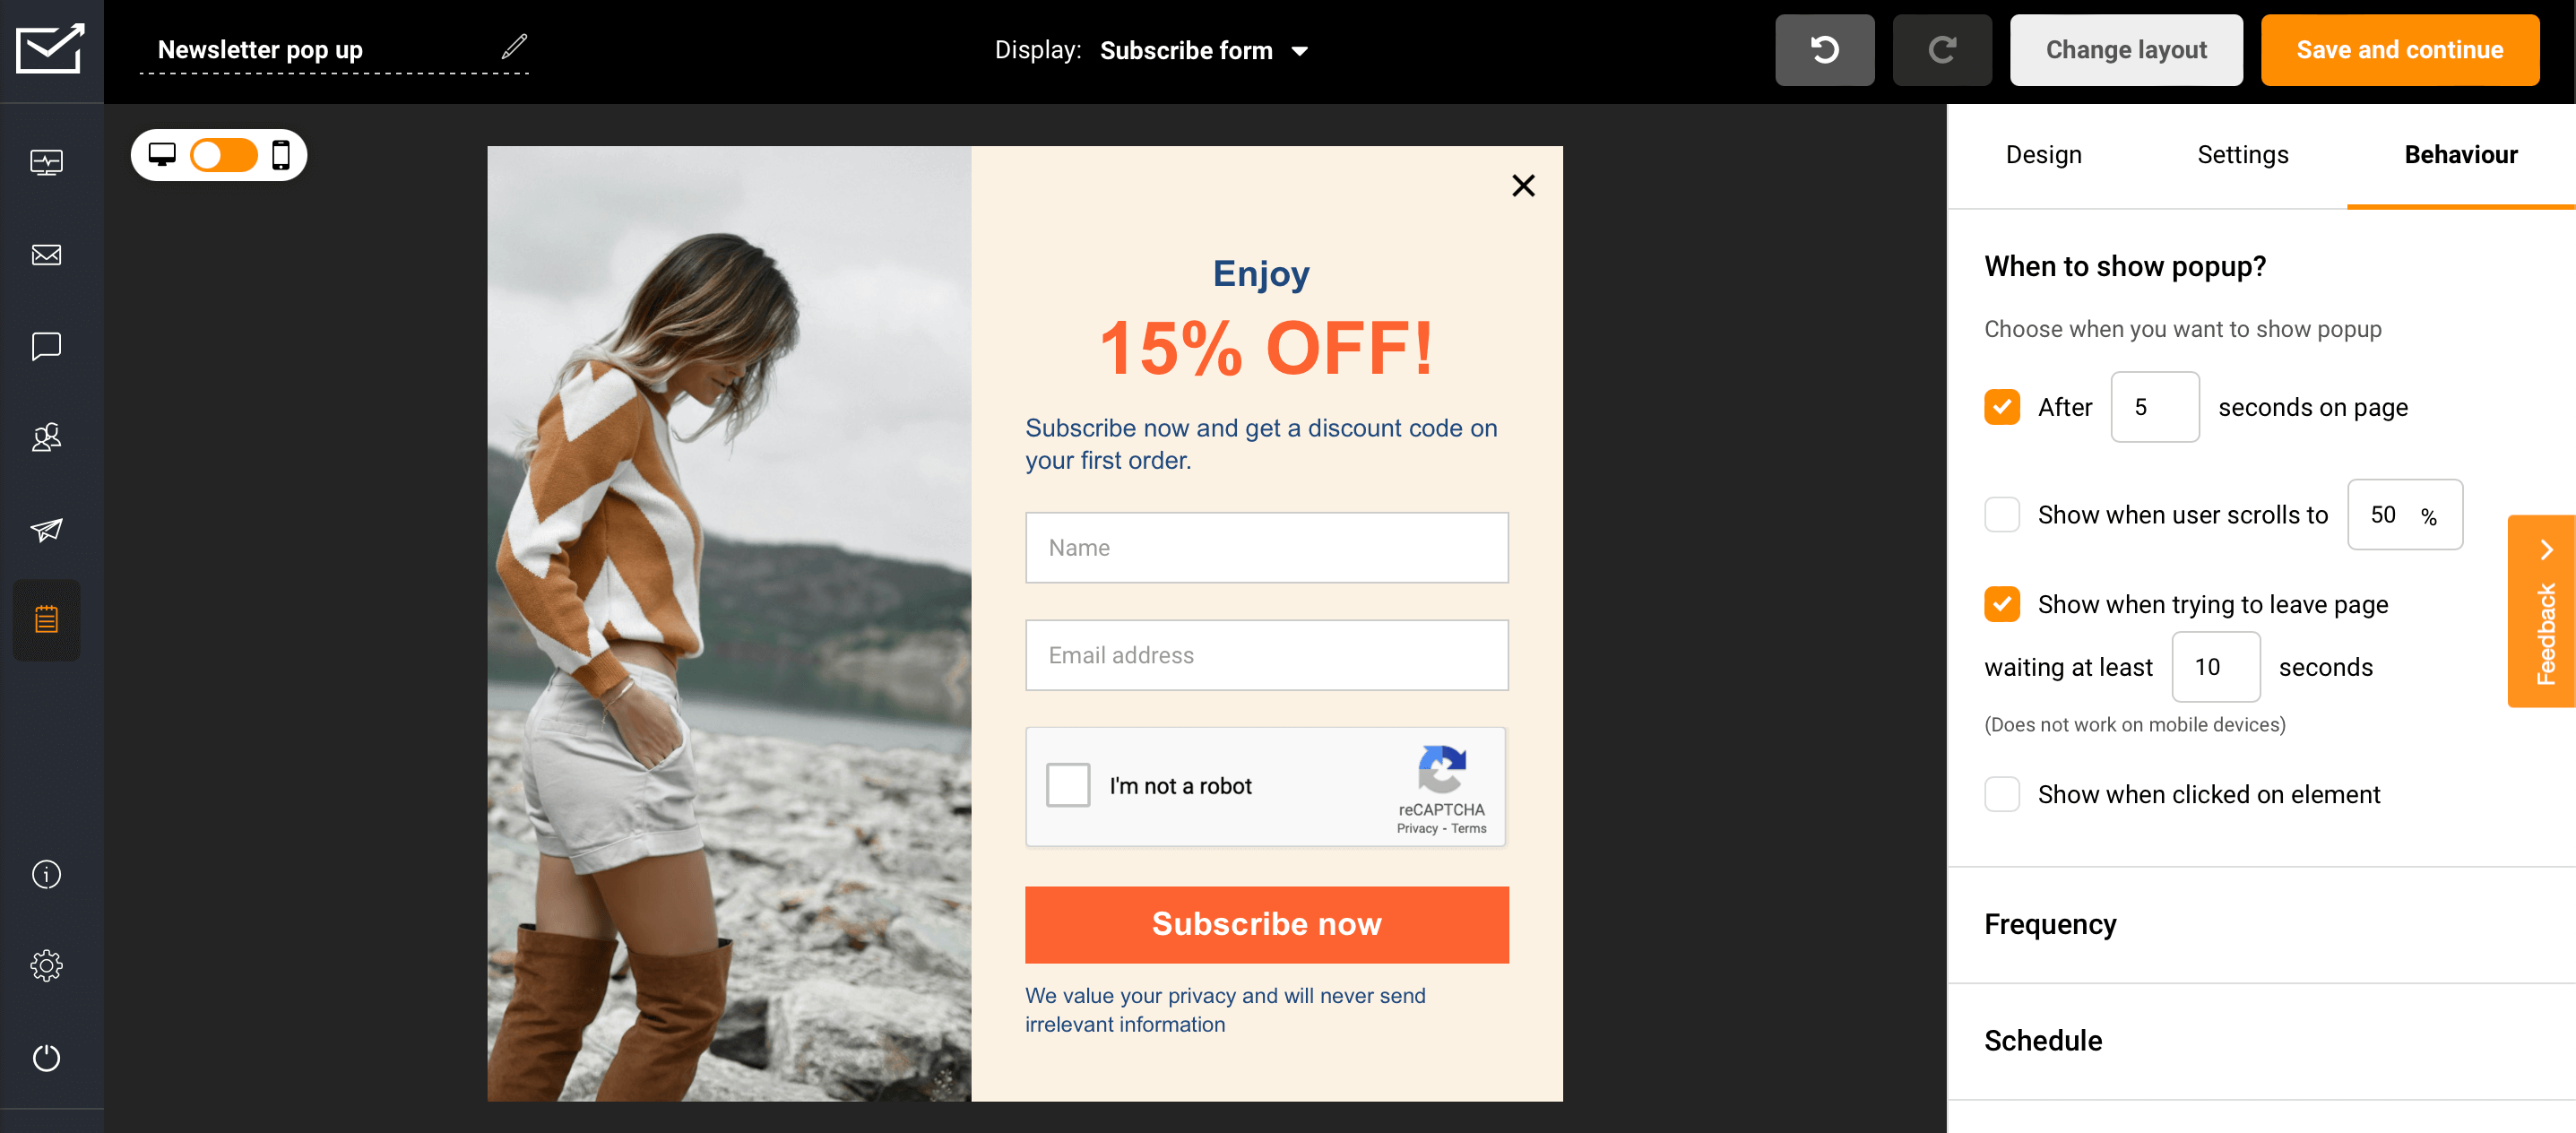
Task: Enable Show when clicked on element checkbox
Action: (2001, 794)
